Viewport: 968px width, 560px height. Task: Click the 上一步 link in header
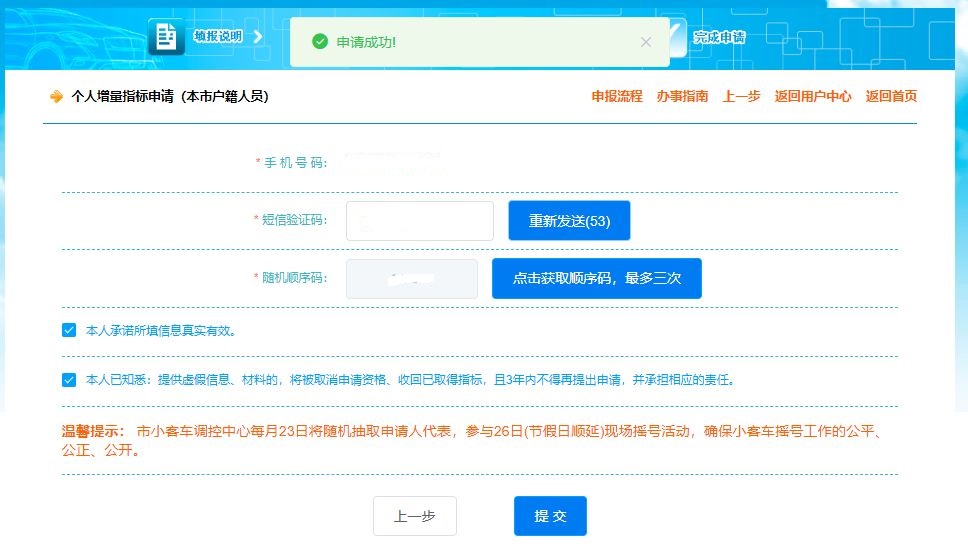[741, 96]
